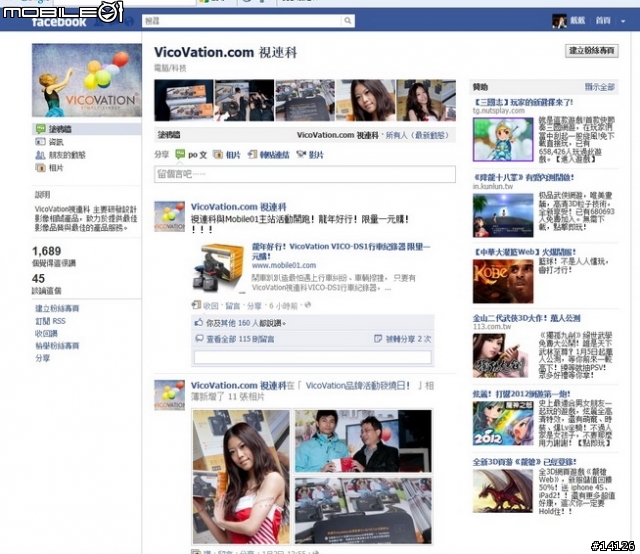Open 相片 photos in left sidebar
Image resolution: width=640 pixels, height=554 pixels.
pos(56,168)
